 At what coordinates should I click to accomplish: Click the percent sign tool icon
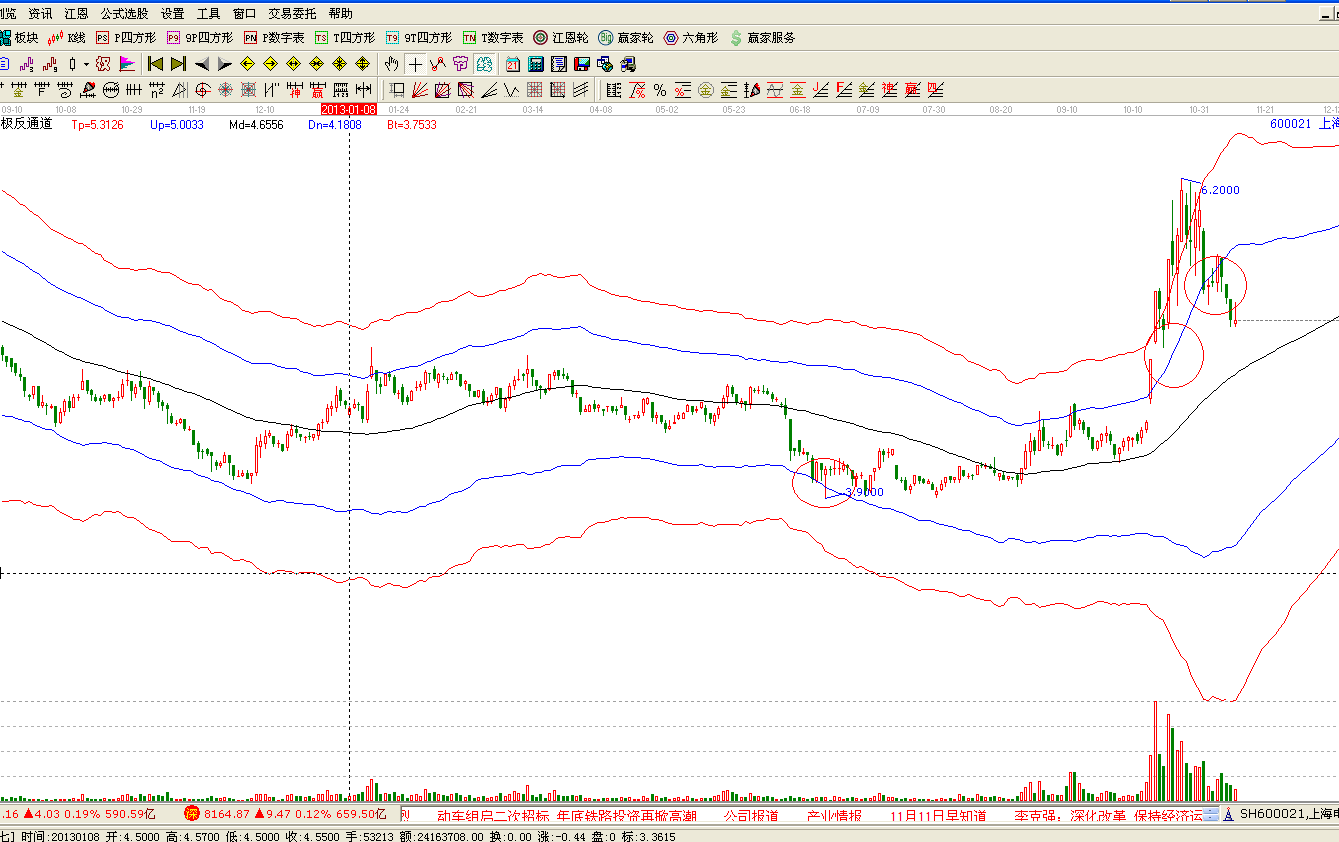click(660, 90)
